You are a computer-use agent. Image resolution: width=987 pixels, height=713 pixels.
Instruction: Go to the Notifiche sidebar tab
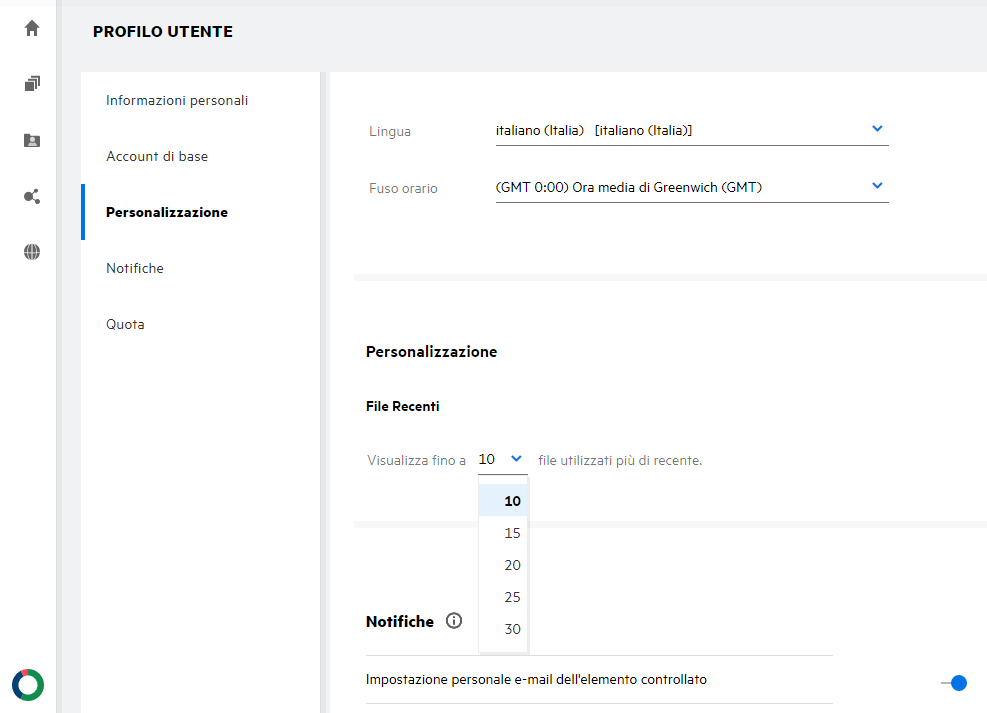tap(135, 268)
